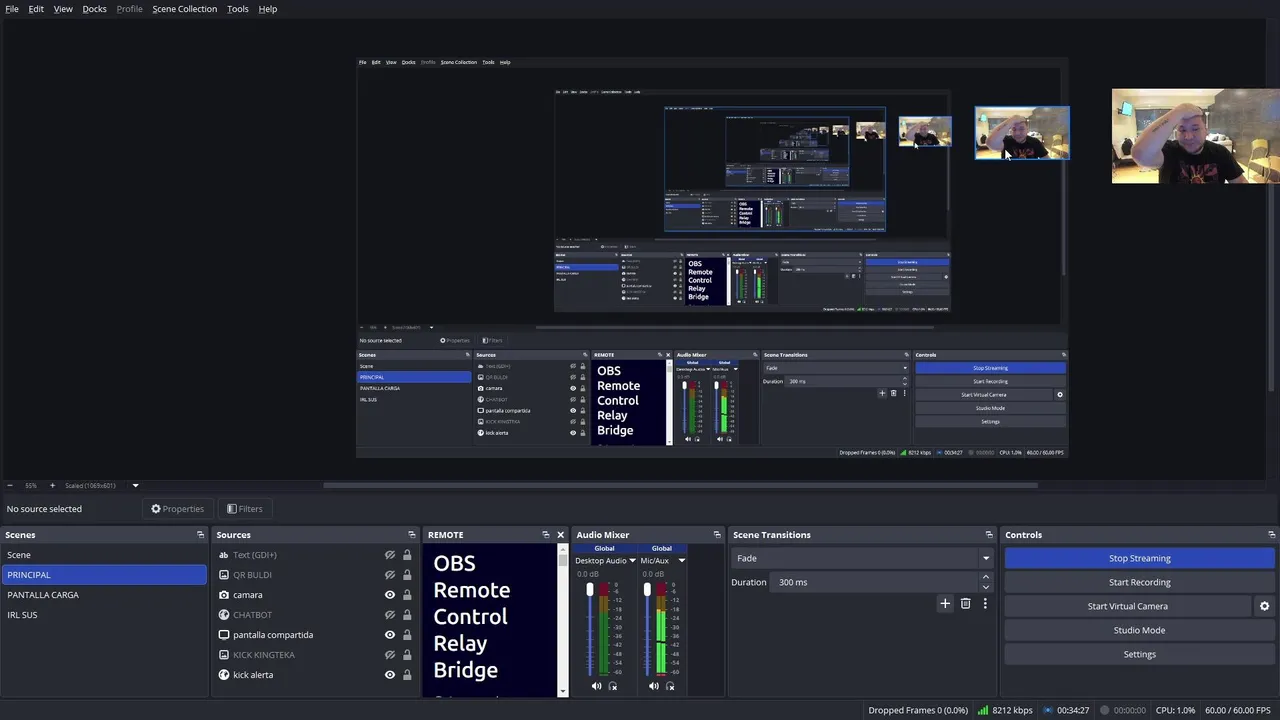The image size is (1280, 720).
Task: Open the Scene Collection menu
Action: pos(184,9)
